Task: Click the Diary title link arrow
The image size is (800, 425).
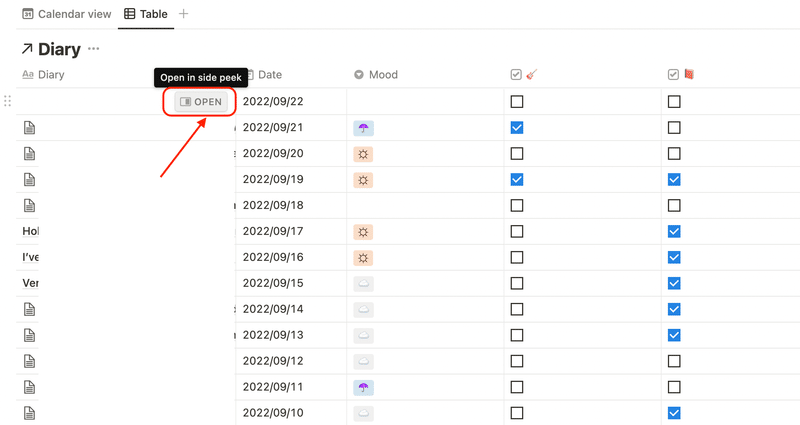Action: (27, 49)
